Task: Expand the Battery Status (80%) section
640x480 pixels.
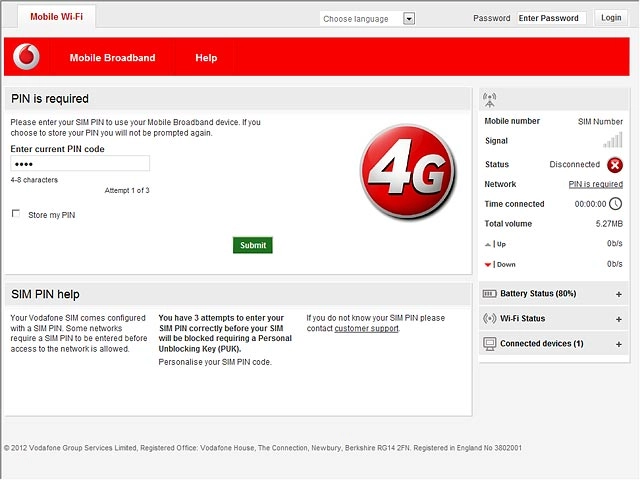Action: (x=554, y=293)
